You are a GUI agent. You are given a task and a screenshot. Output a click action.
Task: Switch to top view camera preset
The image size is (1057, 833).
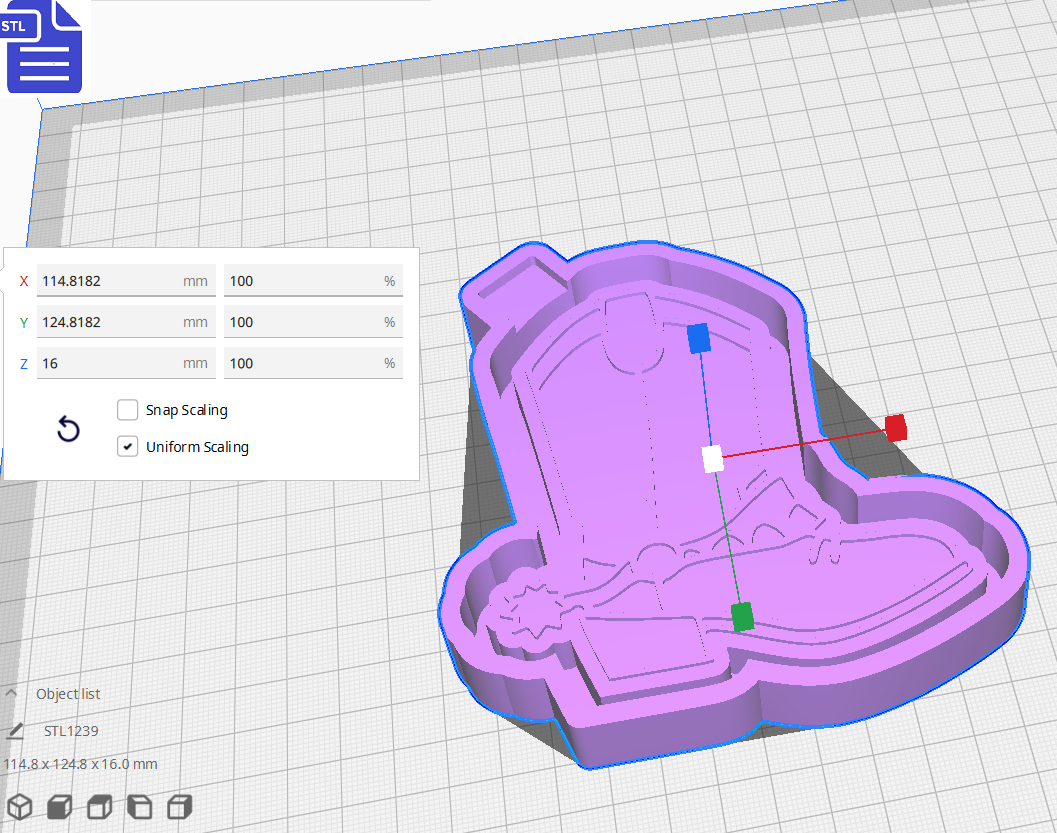[x=99, y=806]
